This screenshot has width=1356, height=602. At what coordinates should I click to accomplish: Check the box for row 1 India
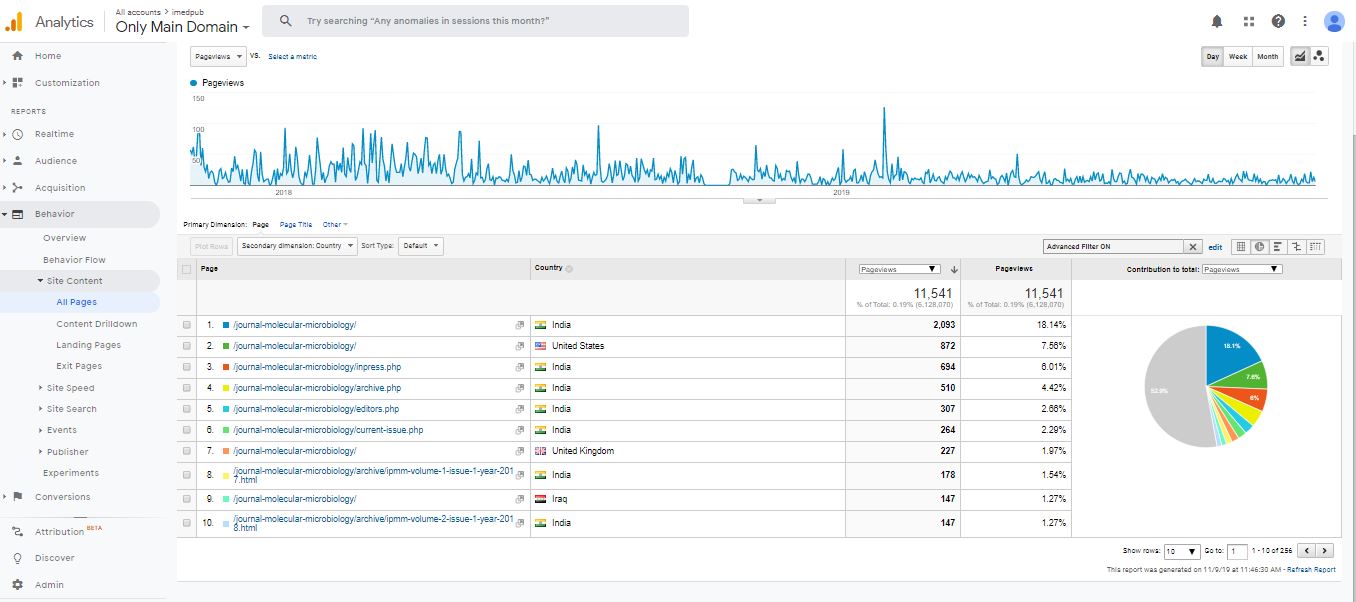click(x=187, y=325)
